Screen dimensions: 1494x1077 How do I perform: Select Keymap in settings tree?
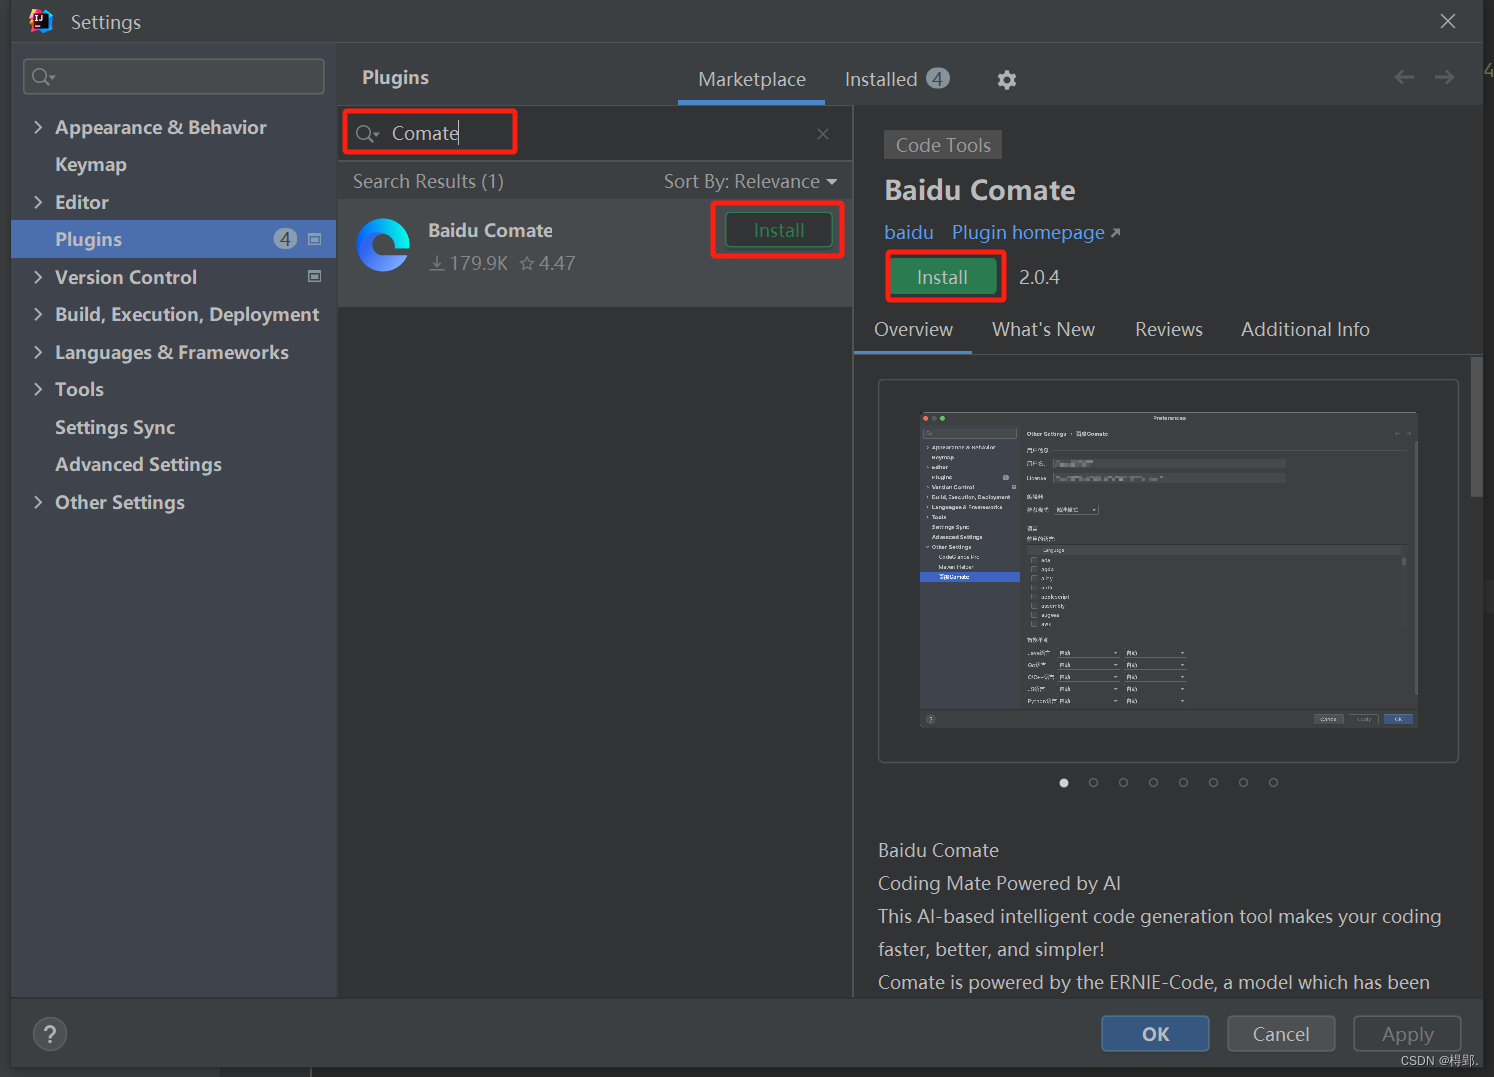[91, 165]
